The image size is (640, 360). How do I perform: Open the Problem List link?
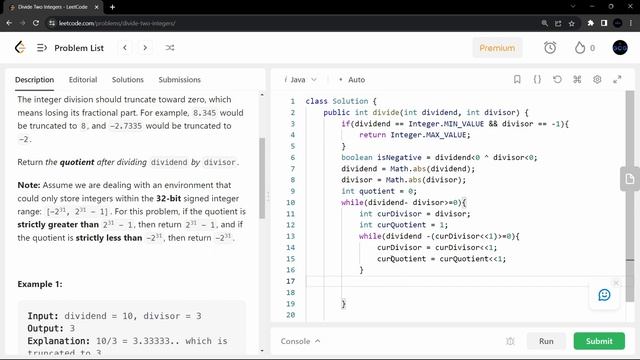click(79, 48)
